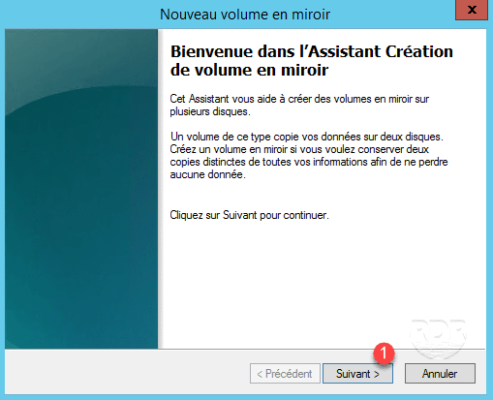Image resolution: width=493 pixels, height=400 pixels.
Task: Click the line starting copies distinctes de toutes
Action: 309,162
